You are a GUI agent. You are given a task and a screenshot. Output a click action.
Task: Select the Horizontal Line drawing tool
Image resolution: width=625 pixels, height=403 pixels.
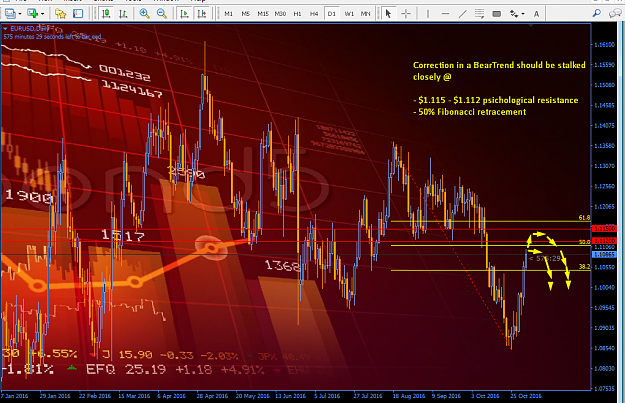445,14
